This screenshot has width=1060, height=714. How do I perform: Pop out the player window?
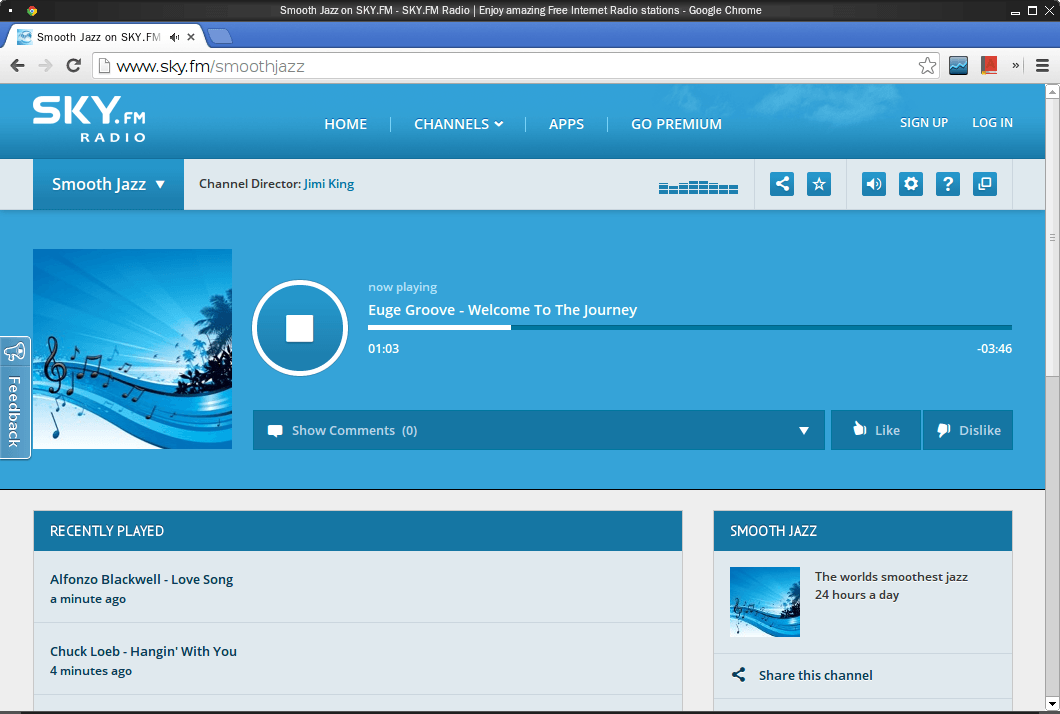(984, 184)
